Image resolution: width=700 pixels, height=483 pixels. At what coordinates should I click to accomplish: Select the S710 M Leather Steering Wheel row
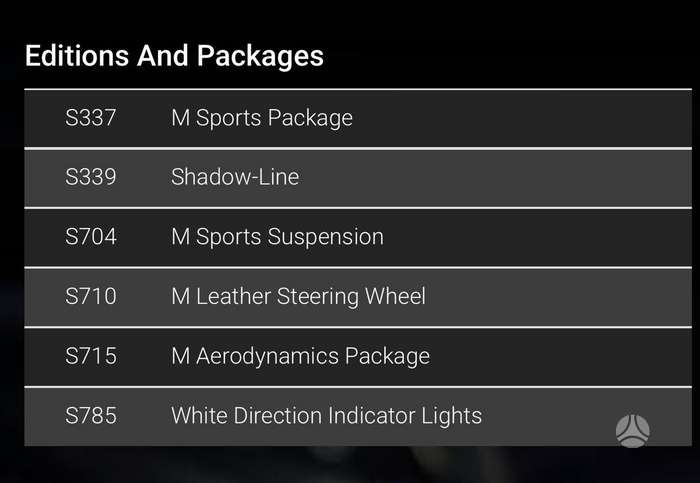tap(358, 297)
